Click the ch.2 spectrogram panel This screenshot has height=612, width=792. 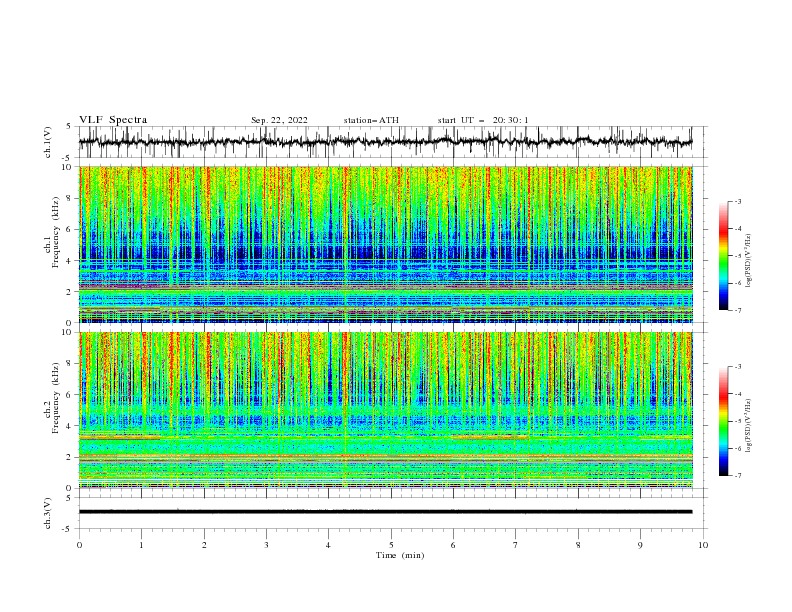tap(386, 410)
